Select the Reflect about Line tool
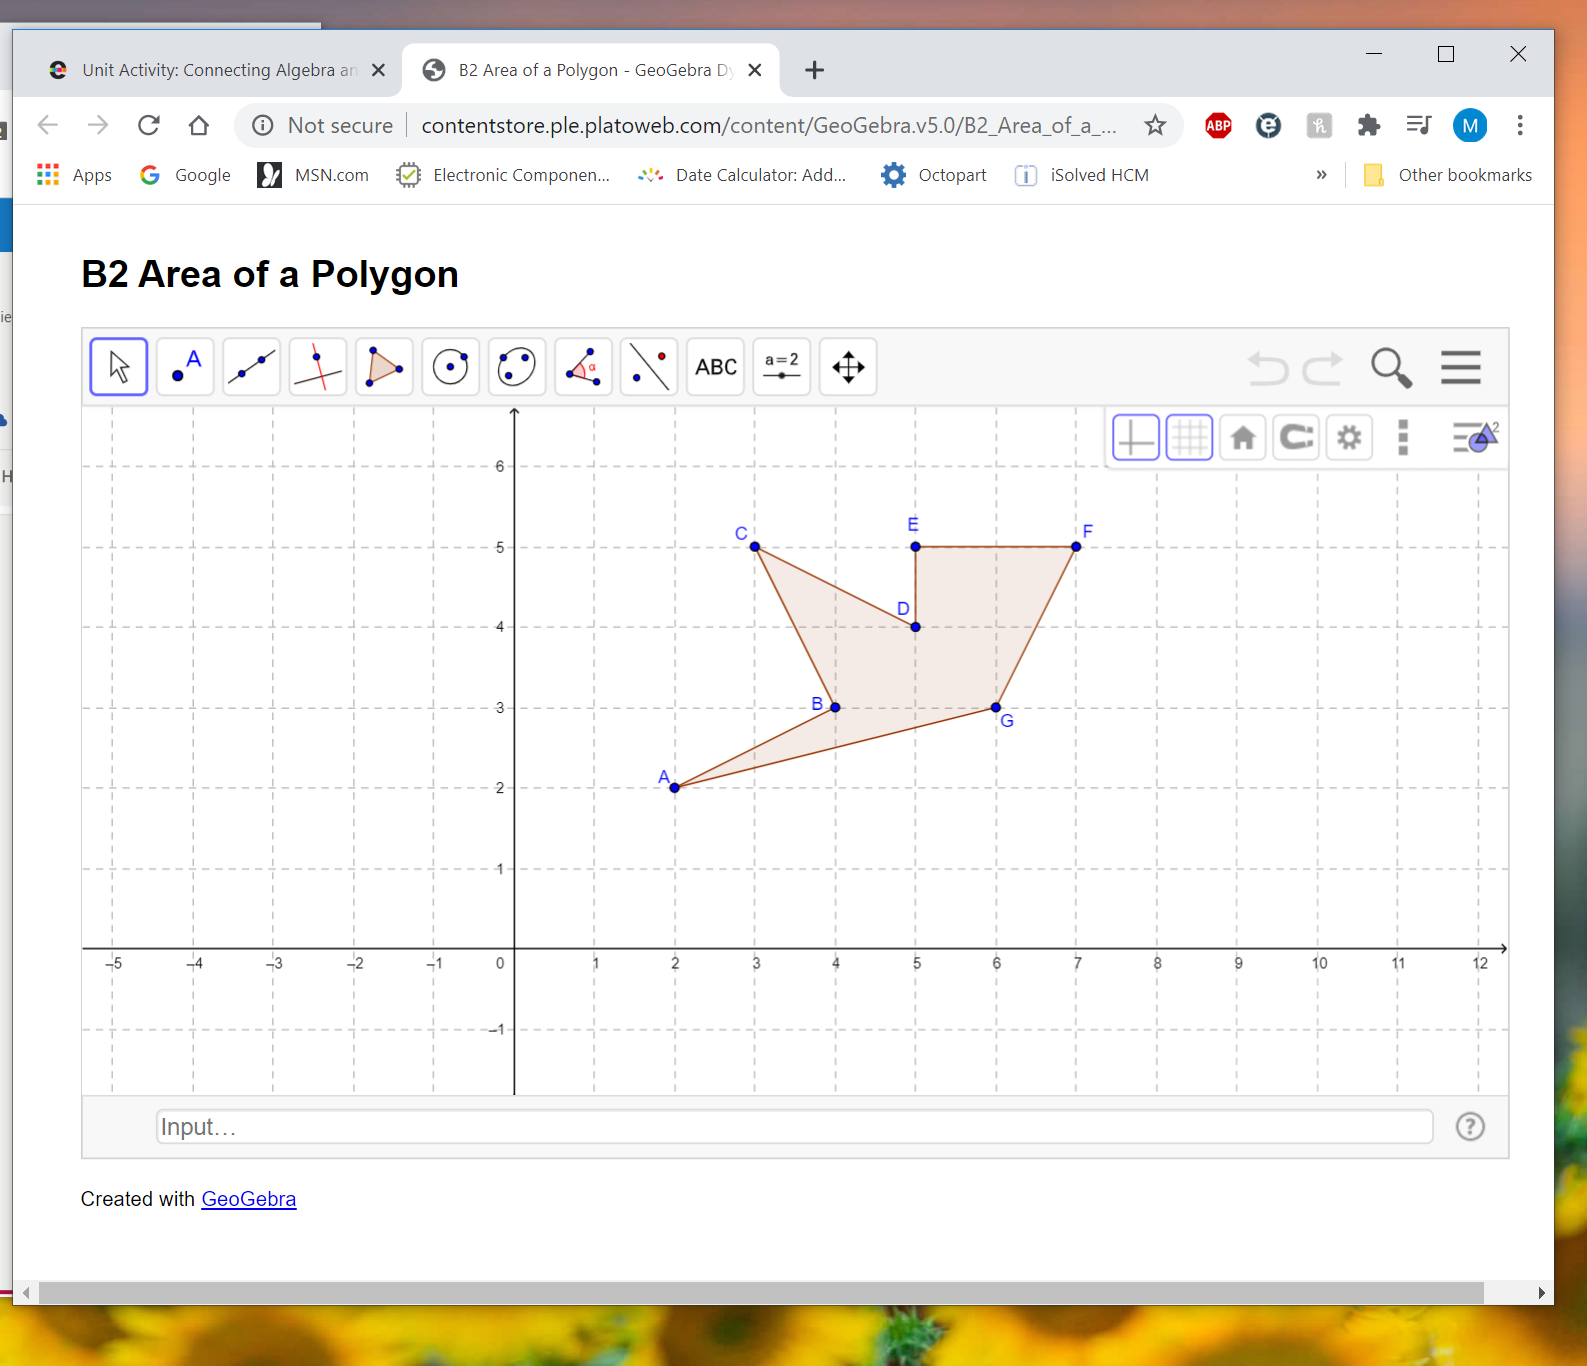Viewport: 1587px width, 1366px height. click(649, 367)
